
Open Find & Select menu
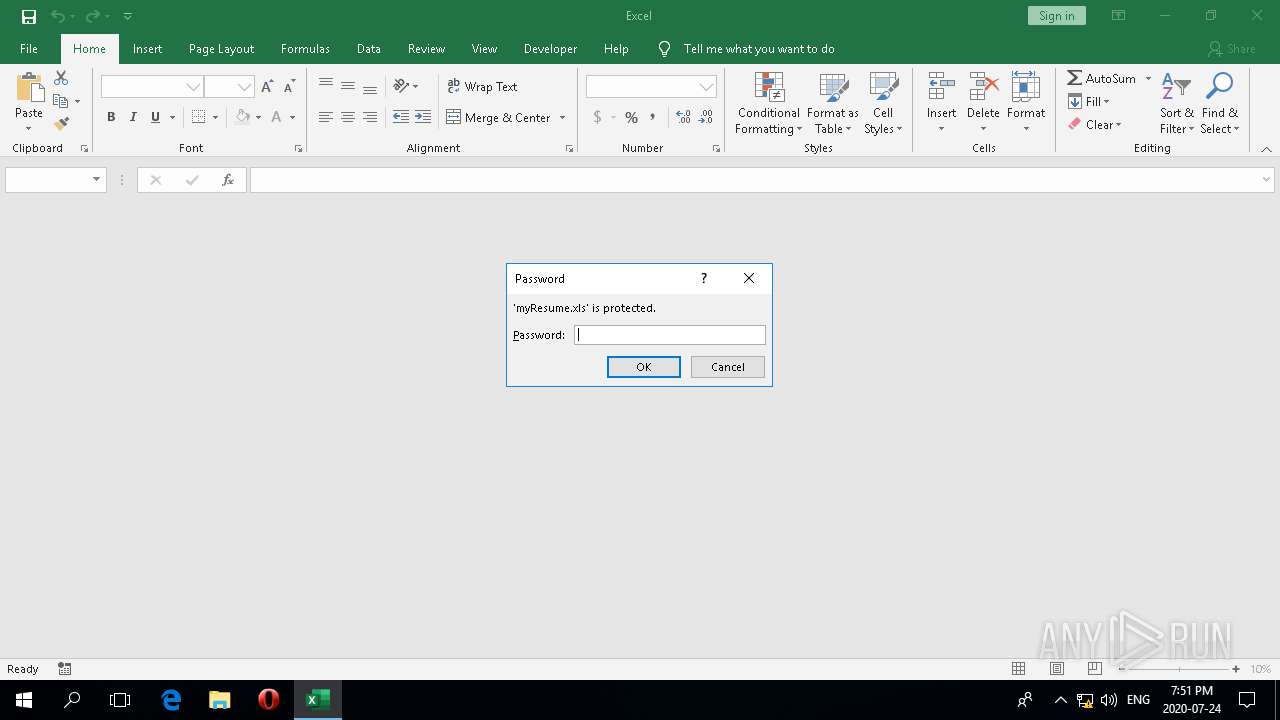click(1220, 103)
